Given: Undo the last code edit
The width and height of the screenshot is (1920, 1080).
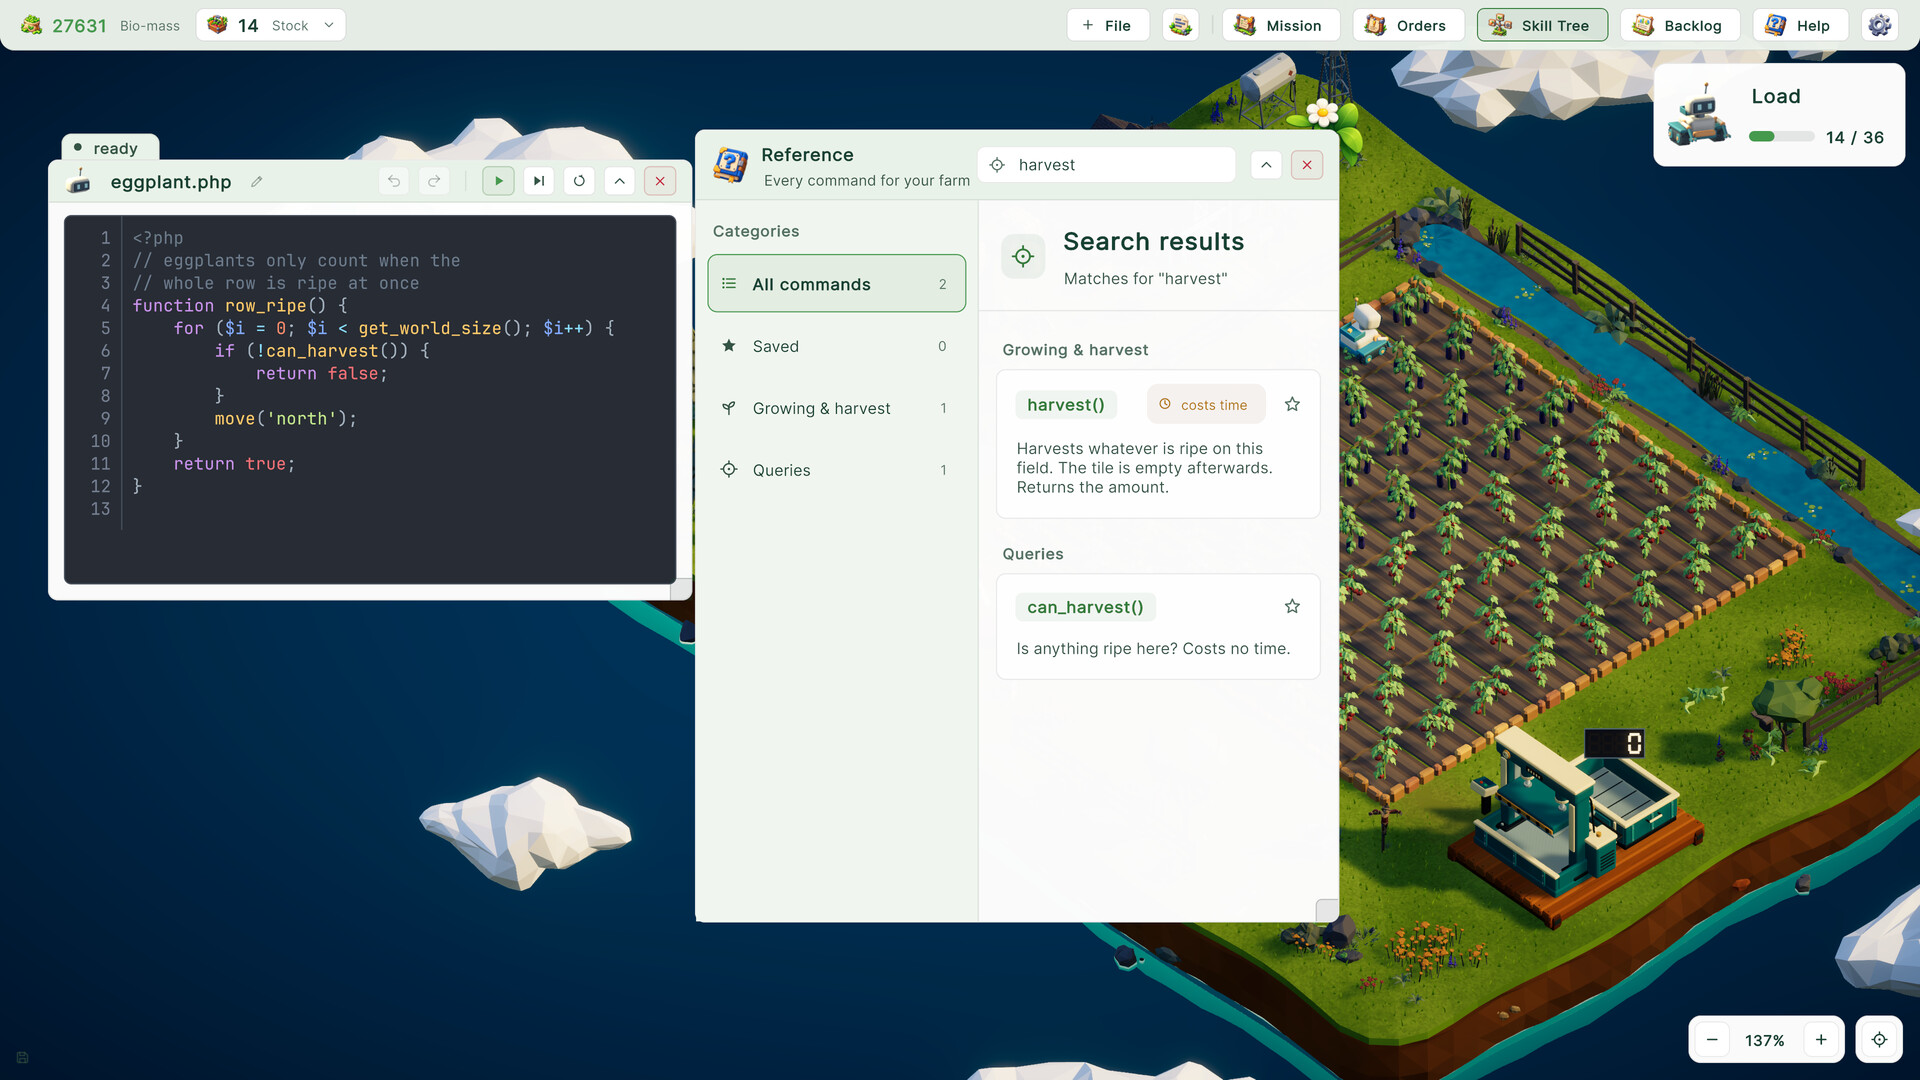Looking at the screenshot, I should 394,181.
